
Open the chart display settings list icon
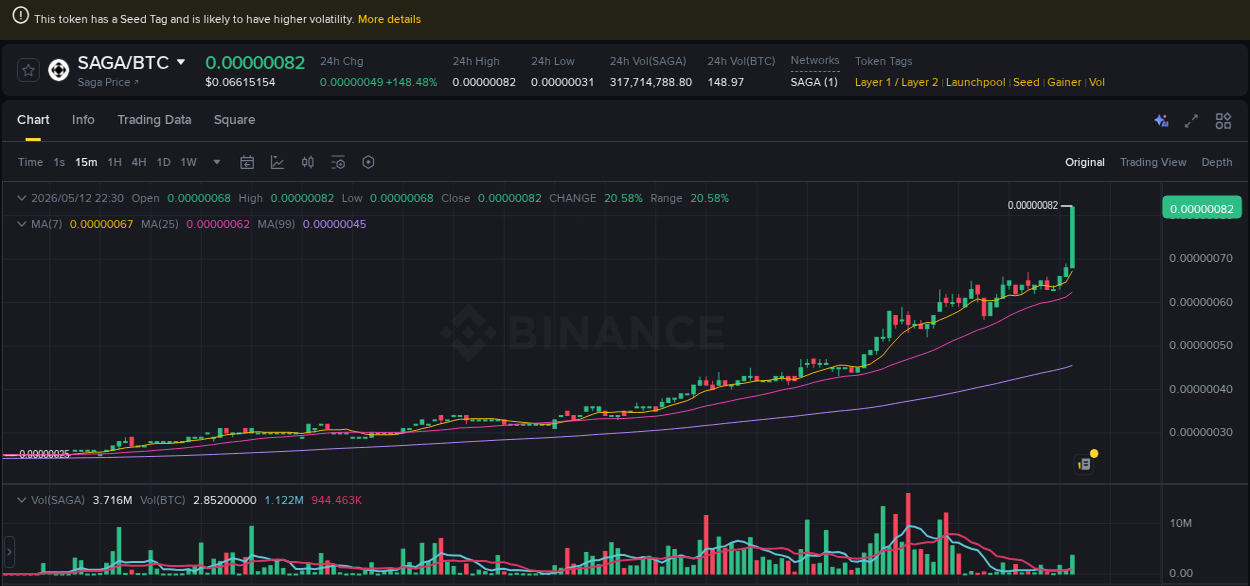[x=338, y=162]
